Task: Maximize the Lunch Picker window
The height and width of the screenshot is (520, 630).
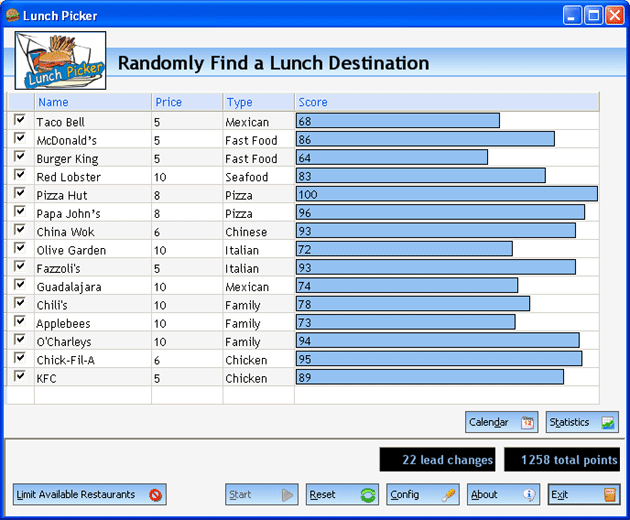Action: (x=593, y=16)
